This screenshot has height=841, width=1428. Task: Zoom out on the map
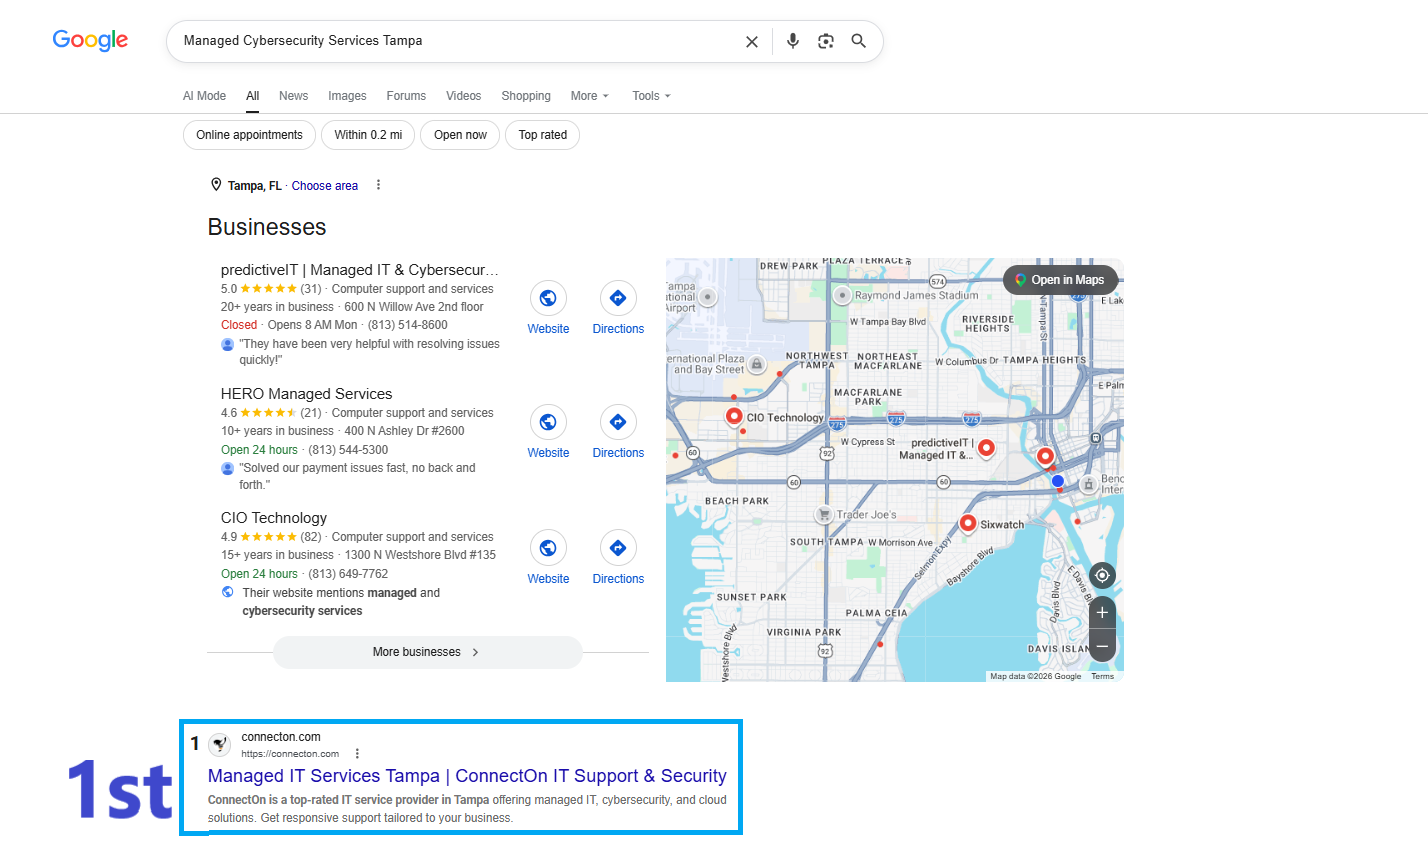coord(1102,646)
